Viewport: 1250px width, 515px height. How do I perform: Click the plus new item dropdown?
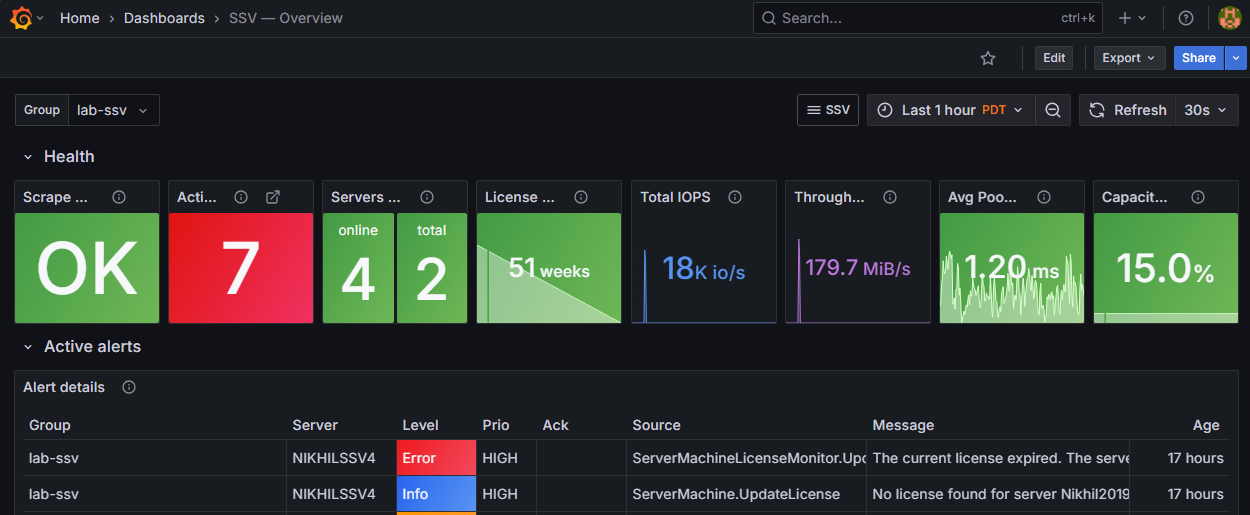[1132, 18]
